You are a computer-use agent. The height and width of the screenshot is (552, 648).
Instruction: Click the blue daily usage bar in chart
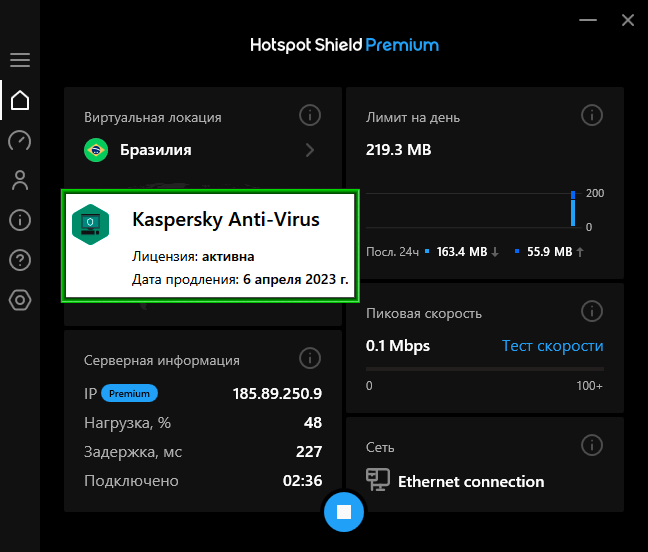(x=573, y=209)
